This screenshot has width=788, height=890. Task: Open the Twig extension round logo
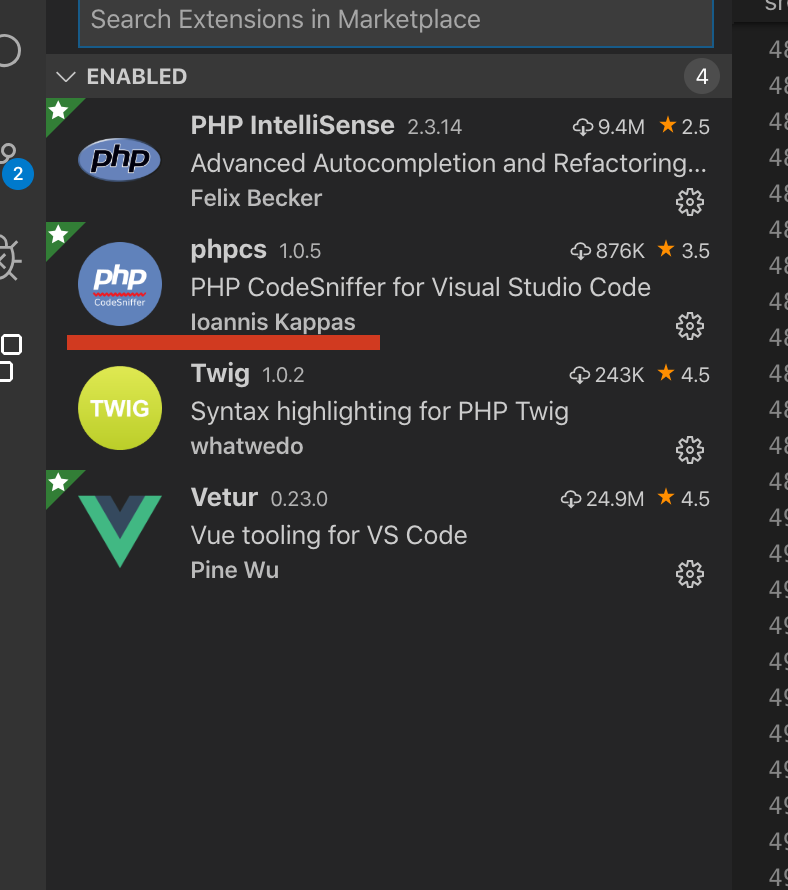[120, 408]
